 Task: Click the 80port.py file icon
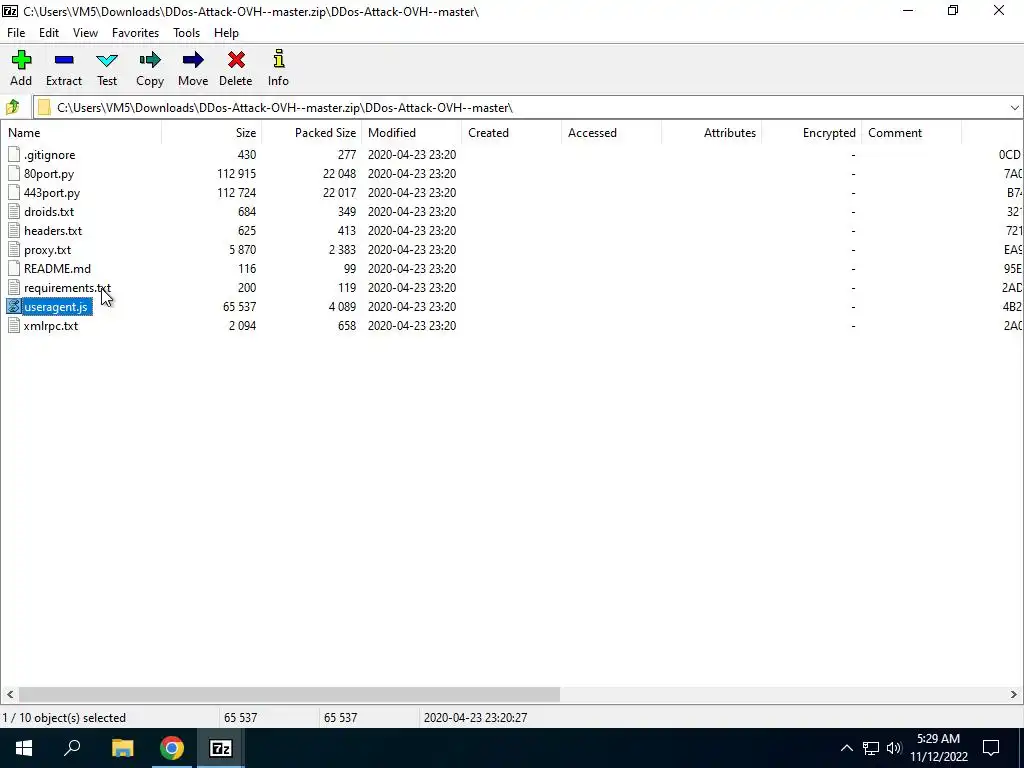pos(14,174)
